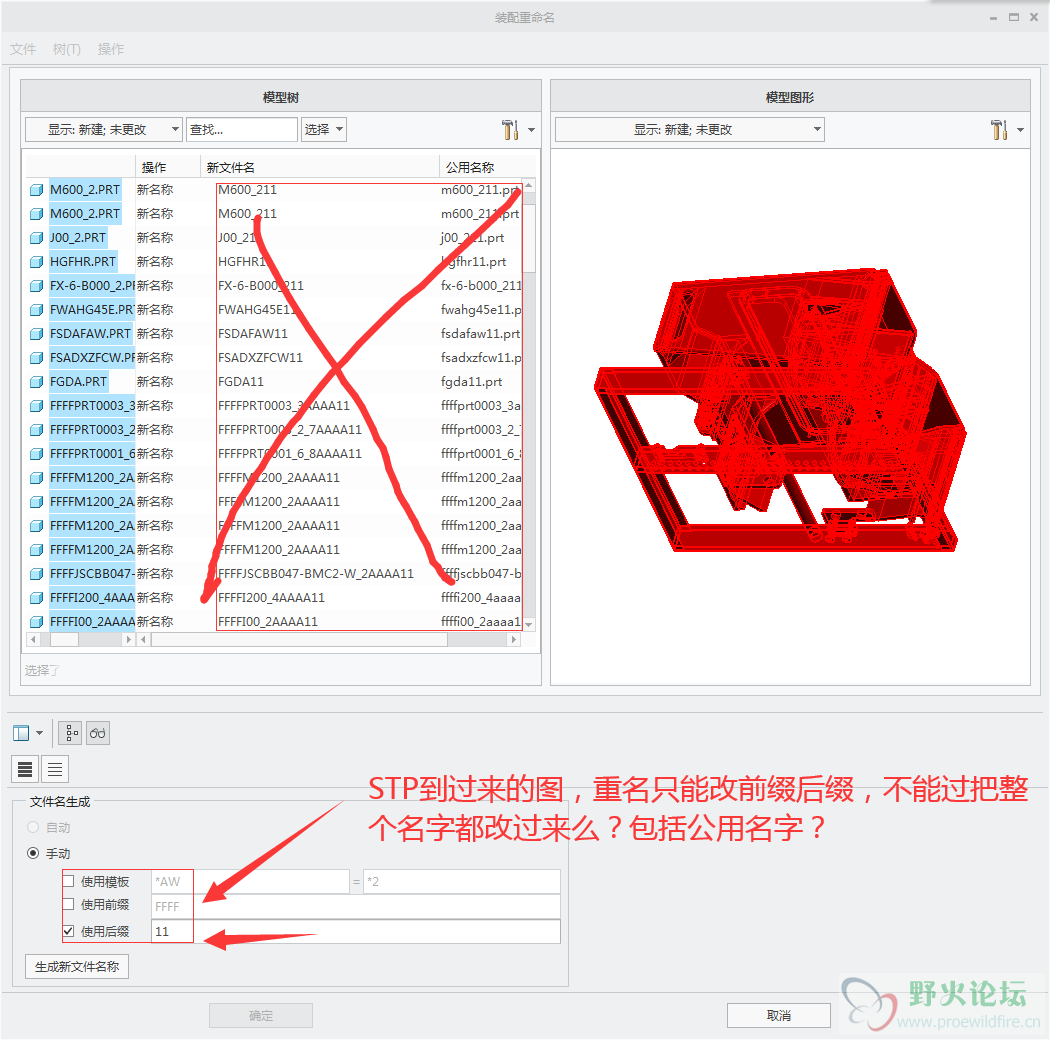Expand arrow beside model graphics hammer icon
The image size is (1050, 1040).
point(1021,131)
